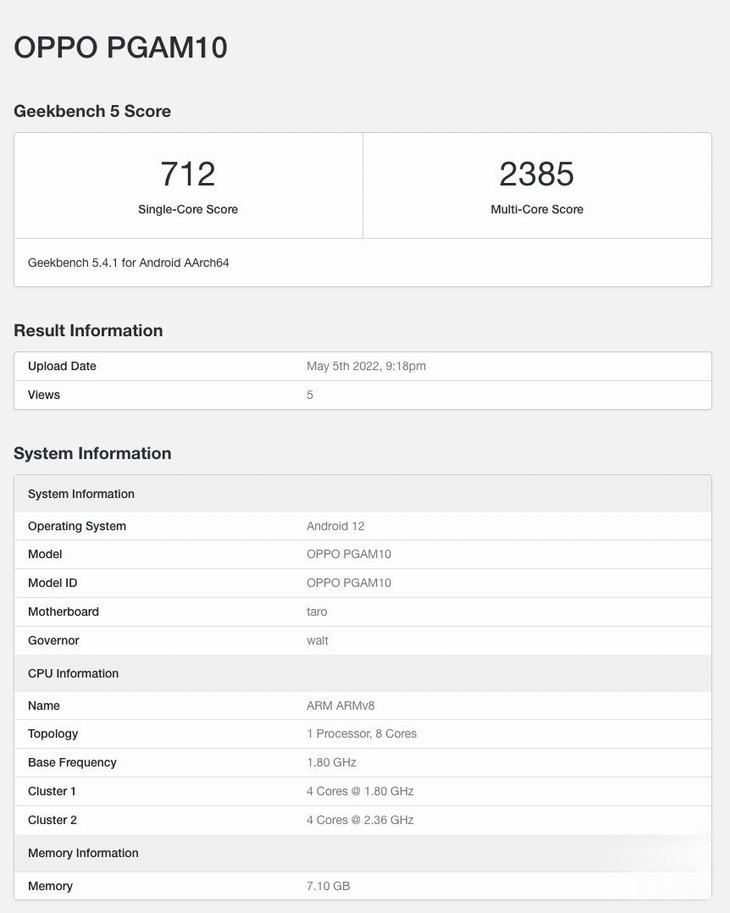Viewport: 730px width, 913px height.
Task: Click the Cluster 1 label
Action: point(52,791)
